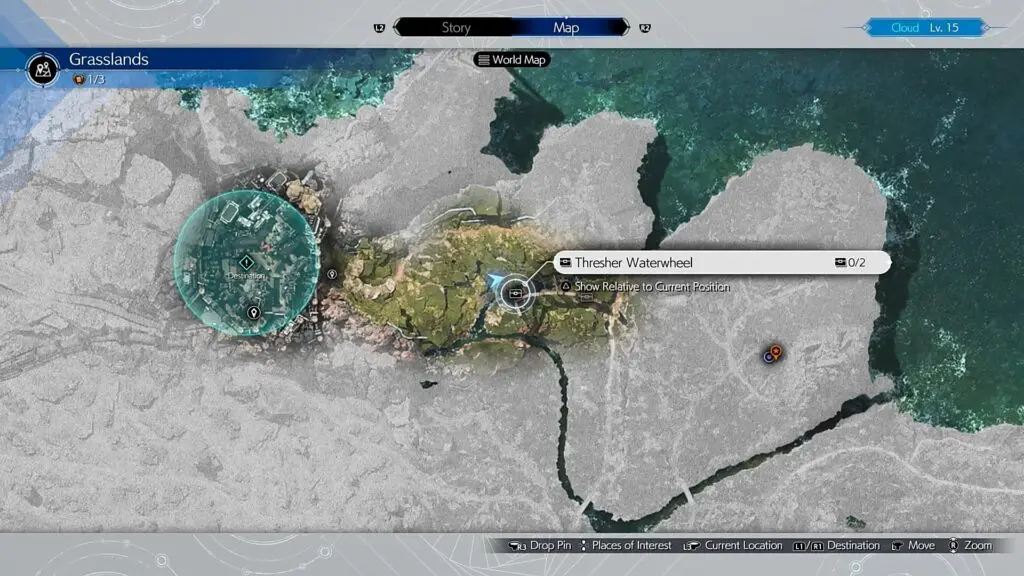Click the Cloud Lv. 15 character badge

926,28
